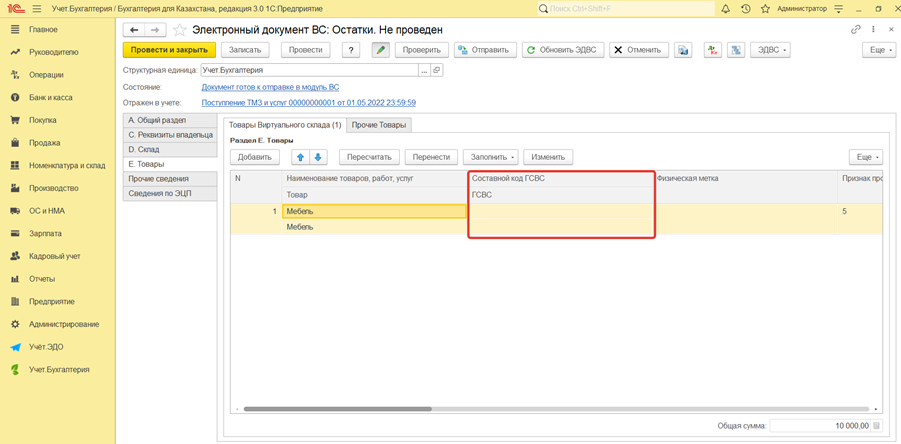Screen dimensions: 901x444
Task: Select the Мебель cell in first row
Action: click(374, 212)
